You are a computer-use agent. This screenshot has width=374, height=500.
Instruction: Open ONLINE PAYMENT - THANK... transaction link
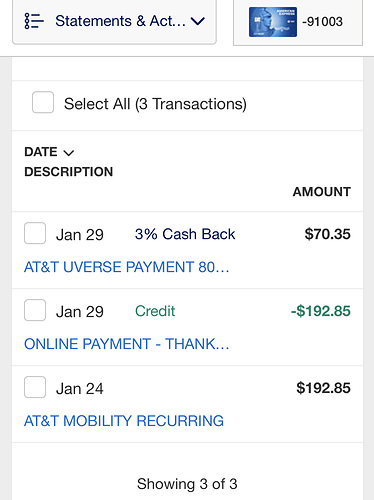(x=127, y=344)
